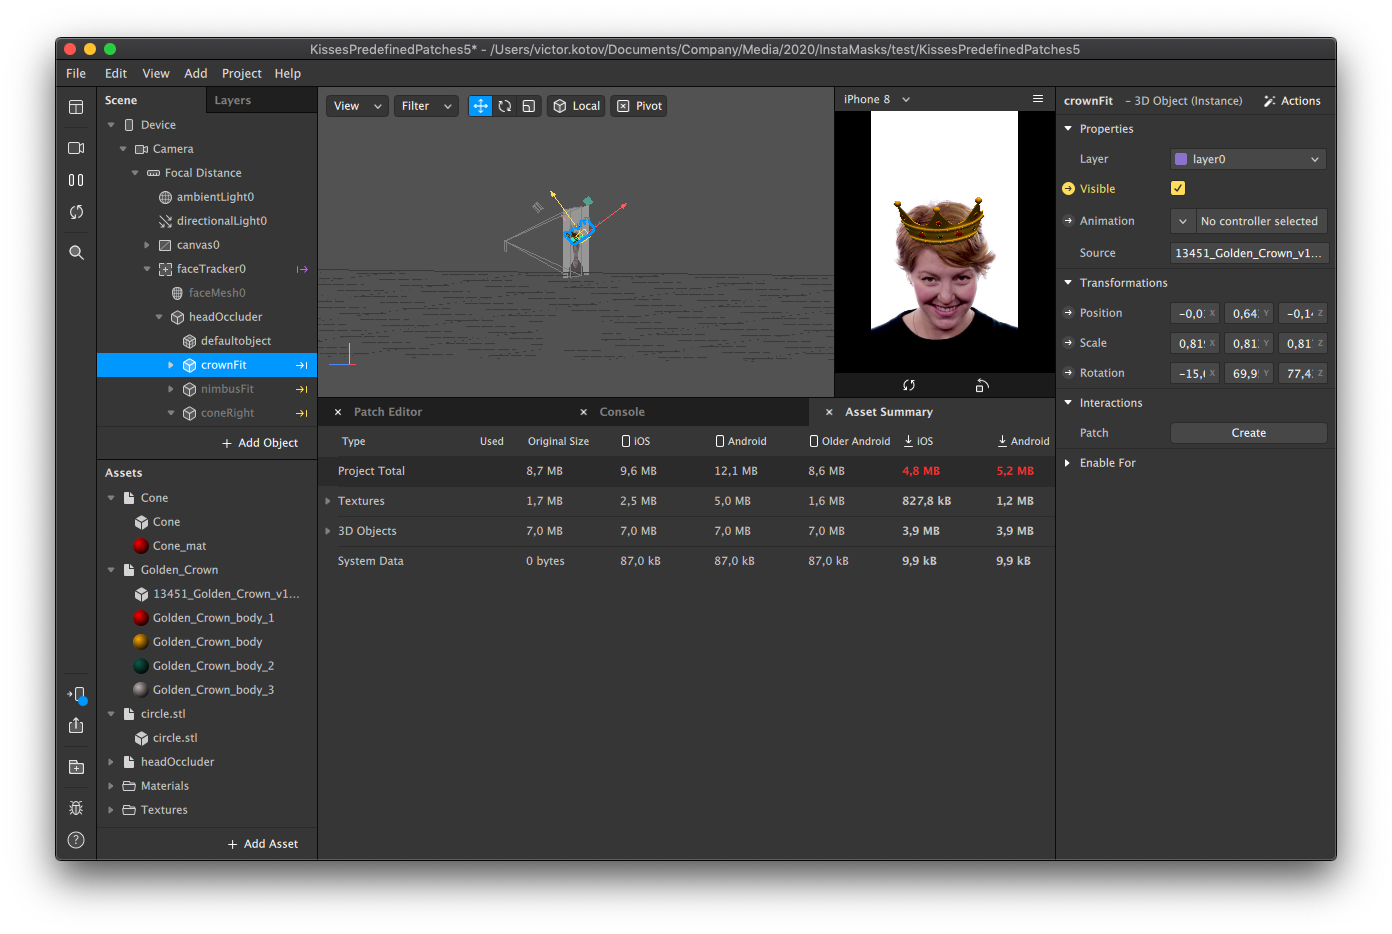Click the send-to-device icon with blue dot
Image resolution: width=1392 pixels, height=934 pixels.
pos(76,694)
